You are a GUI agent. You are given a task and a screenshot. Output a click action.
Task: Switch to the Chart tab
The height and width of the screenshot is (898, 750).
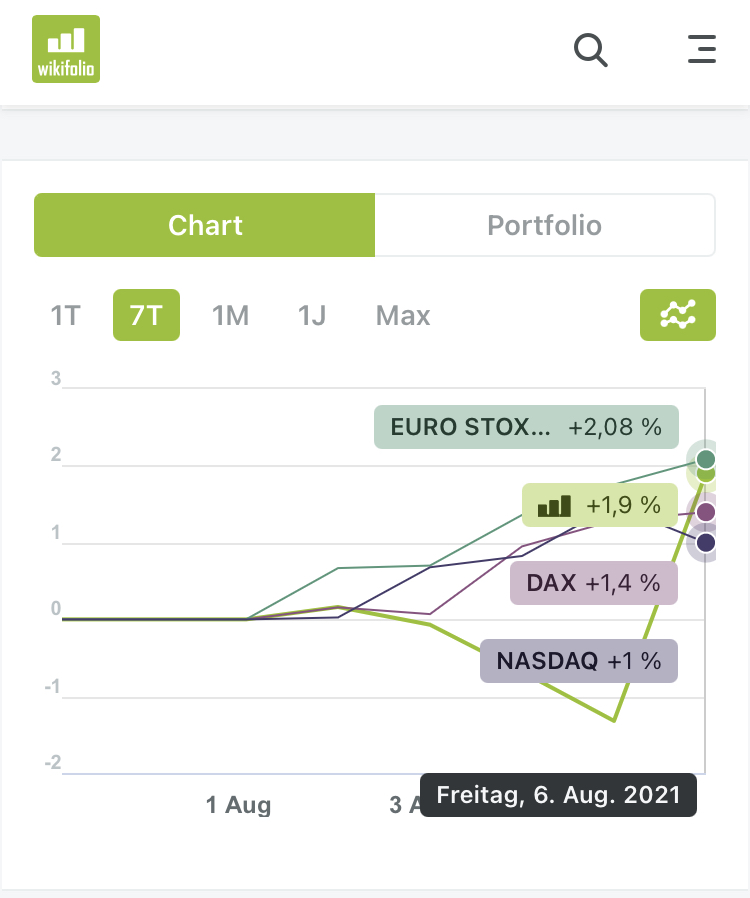coord(205,225)
